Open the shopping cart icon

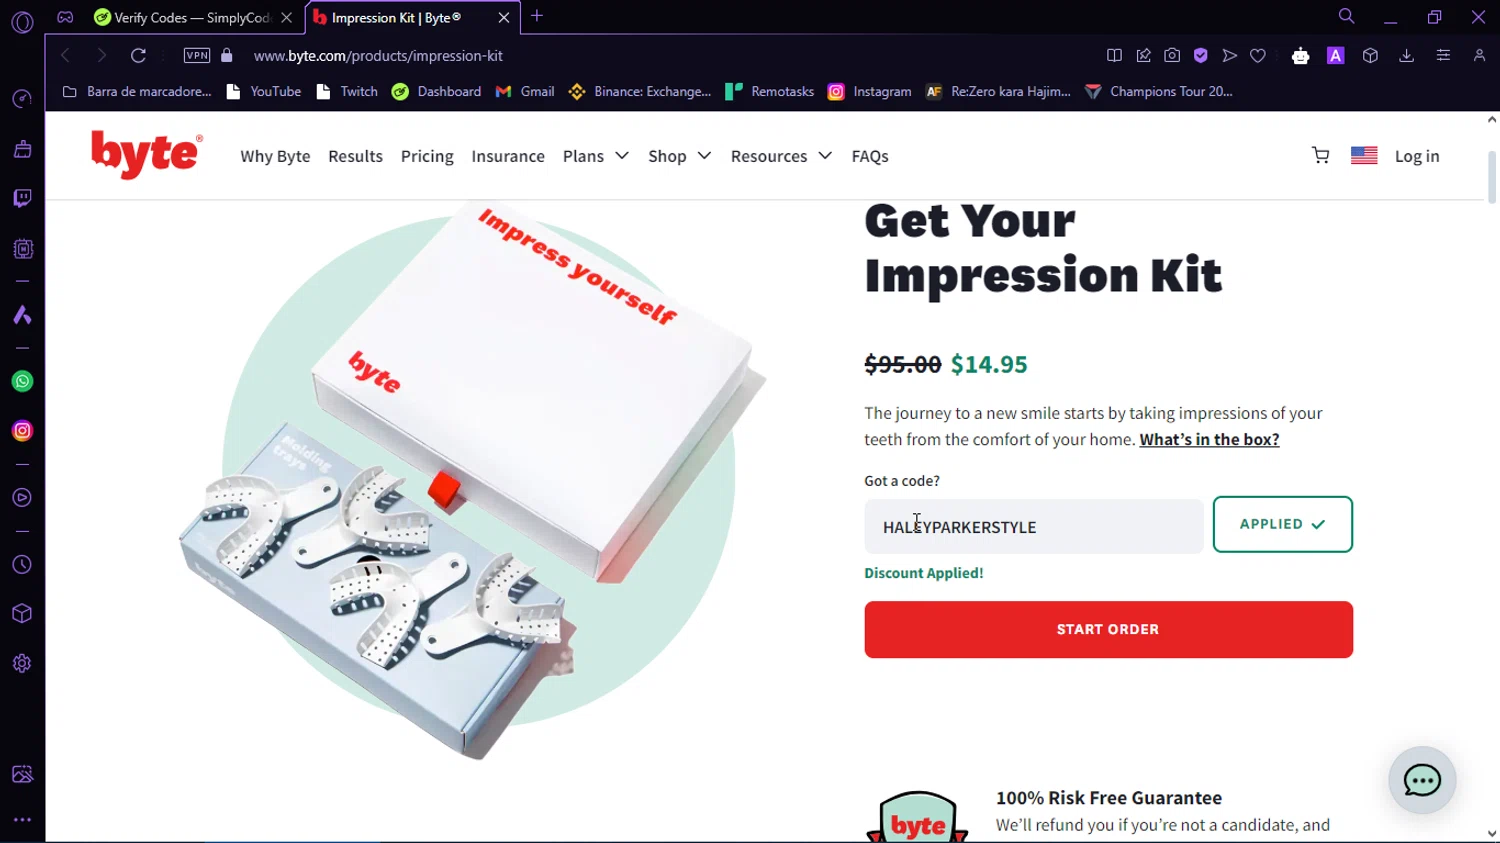click(x=1320, y=156)
